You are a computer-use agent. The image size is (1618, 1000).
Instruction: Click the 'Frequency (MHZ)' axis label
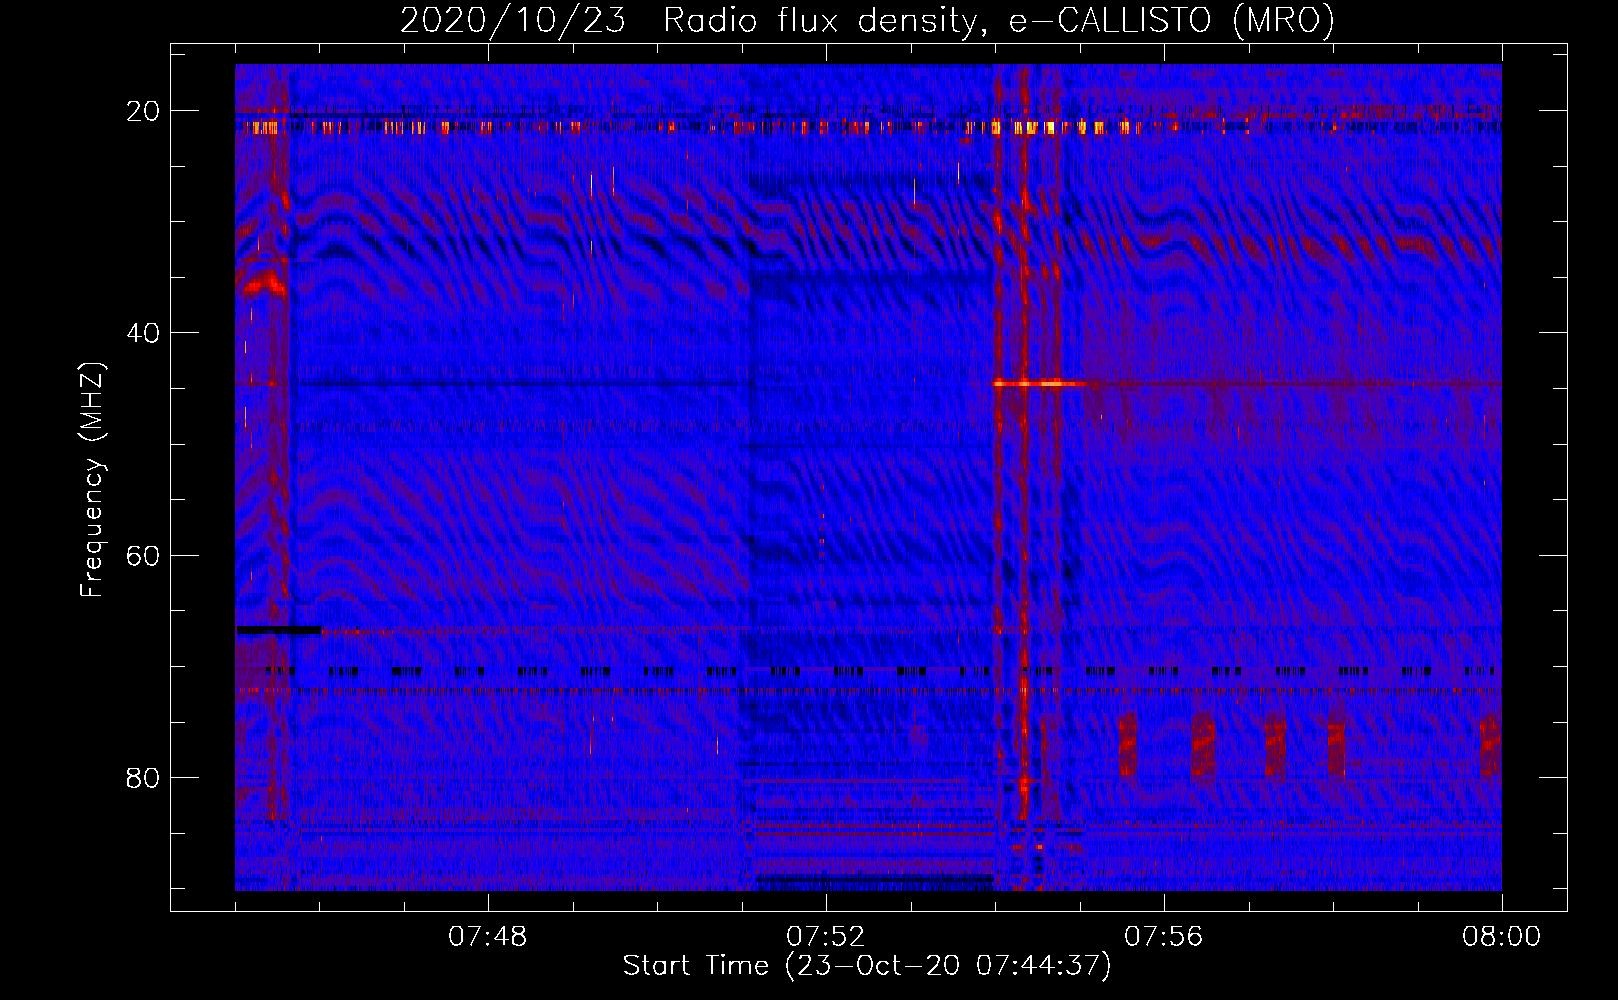[x=92, y=480]
